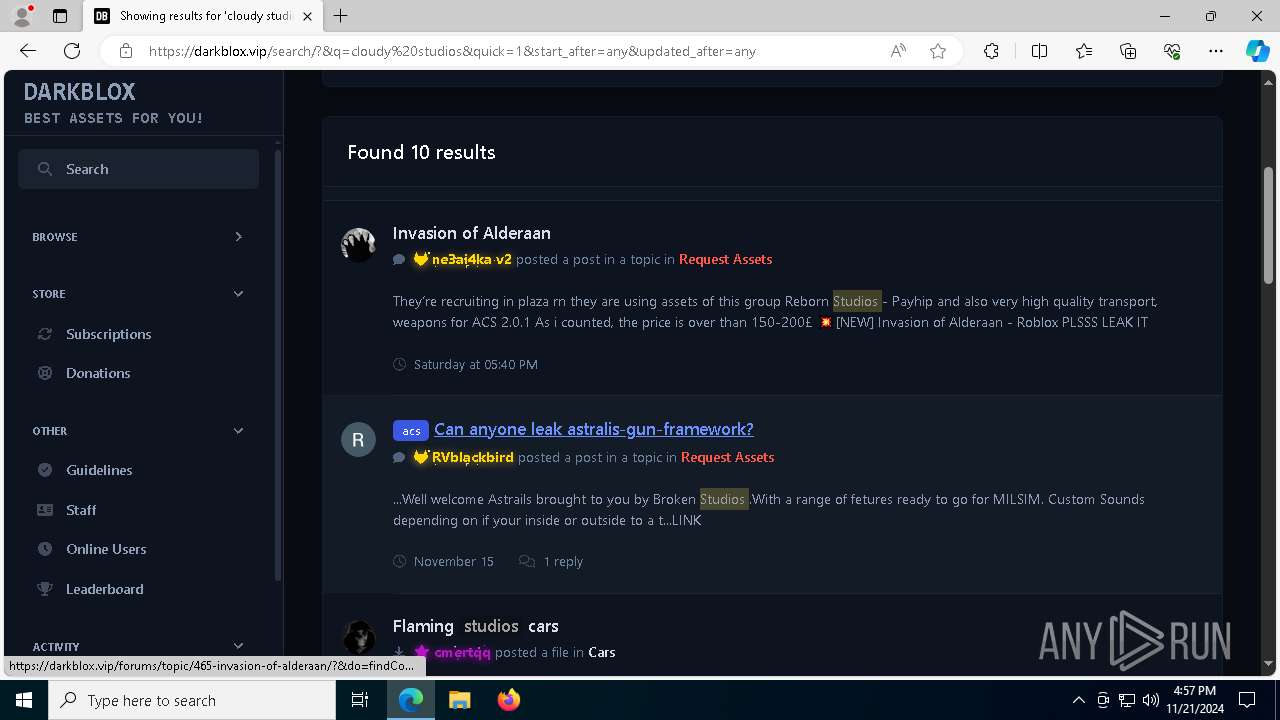Open ne3aj4ka v2 avatar image
Viewport: 1280px width, 720px height.
tap(358, 244)
